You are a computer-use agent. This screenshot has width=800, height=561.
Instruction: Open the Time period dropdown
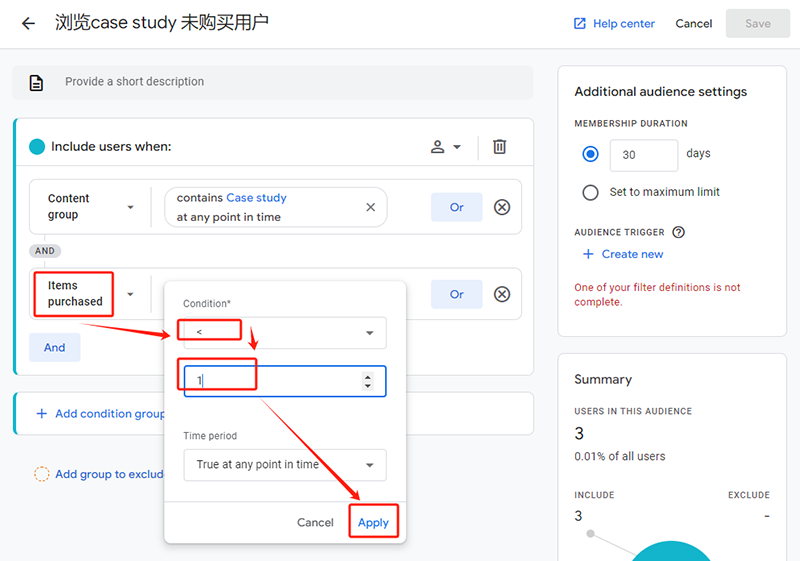[285, 465]
